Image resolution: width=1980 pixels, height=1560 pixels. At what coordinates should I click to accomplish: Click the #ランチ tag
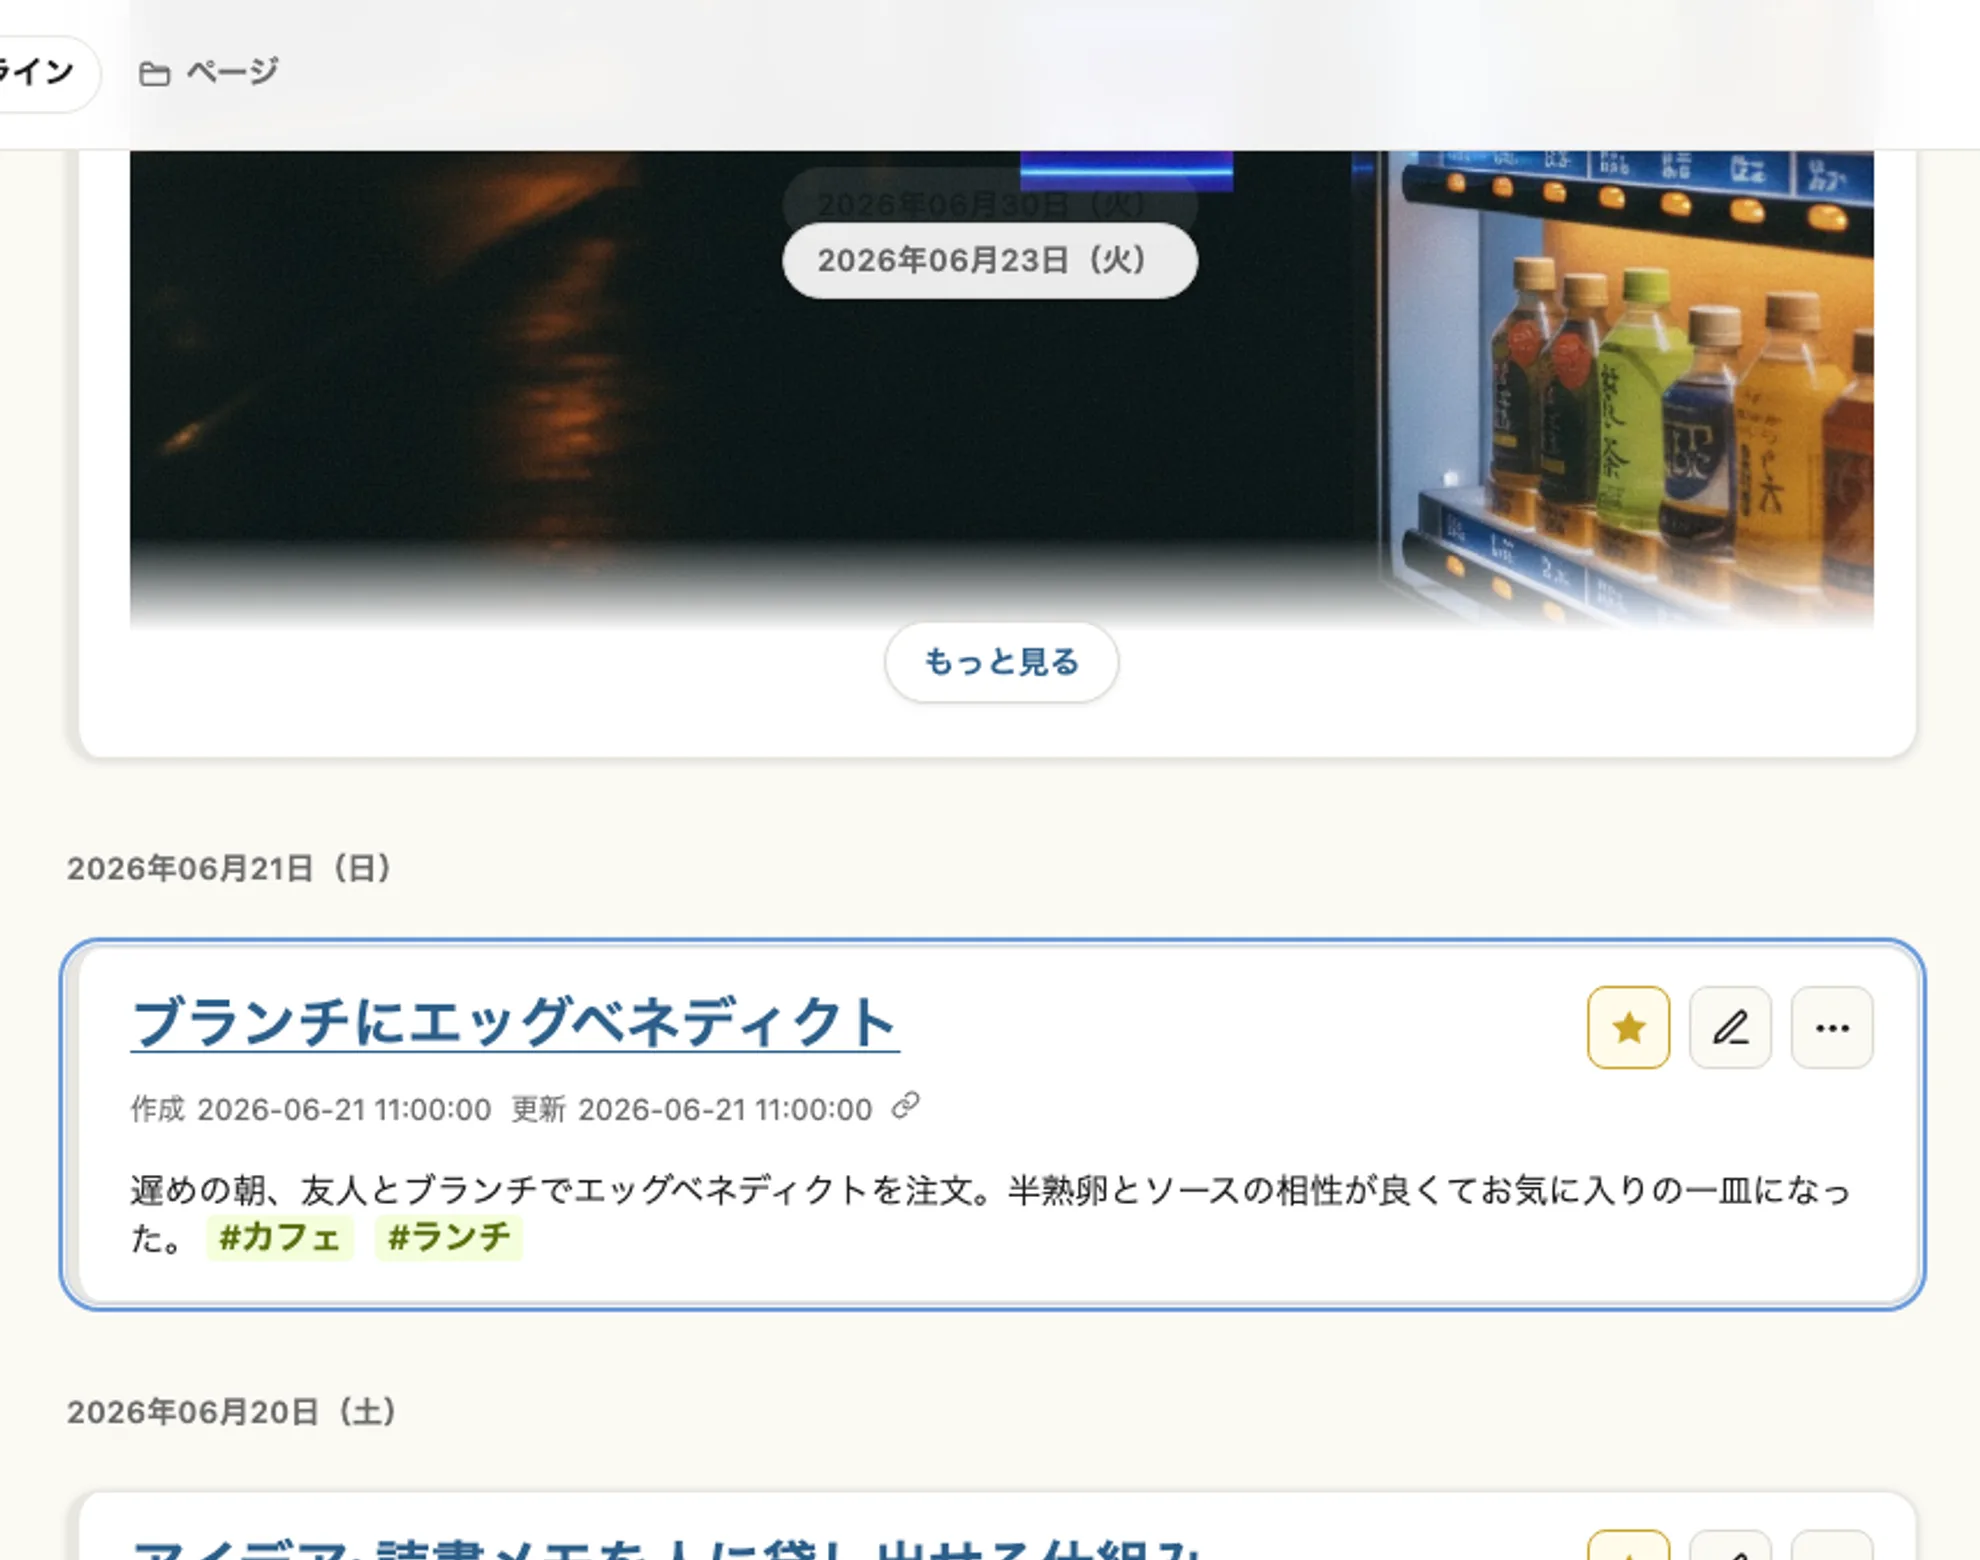[x=449, y=1237]
